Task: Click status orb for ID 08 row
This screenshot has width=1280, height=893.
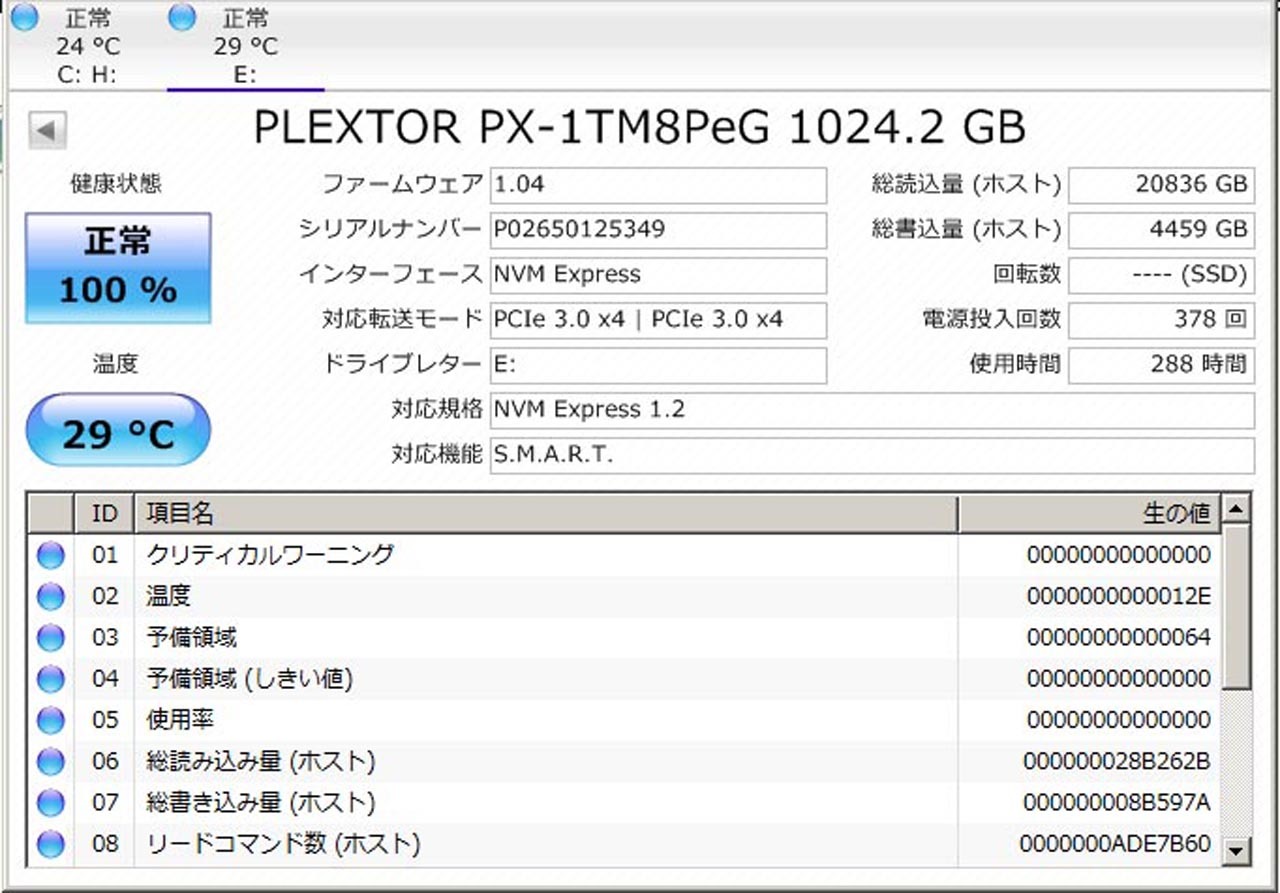Action: coord(50,844)
